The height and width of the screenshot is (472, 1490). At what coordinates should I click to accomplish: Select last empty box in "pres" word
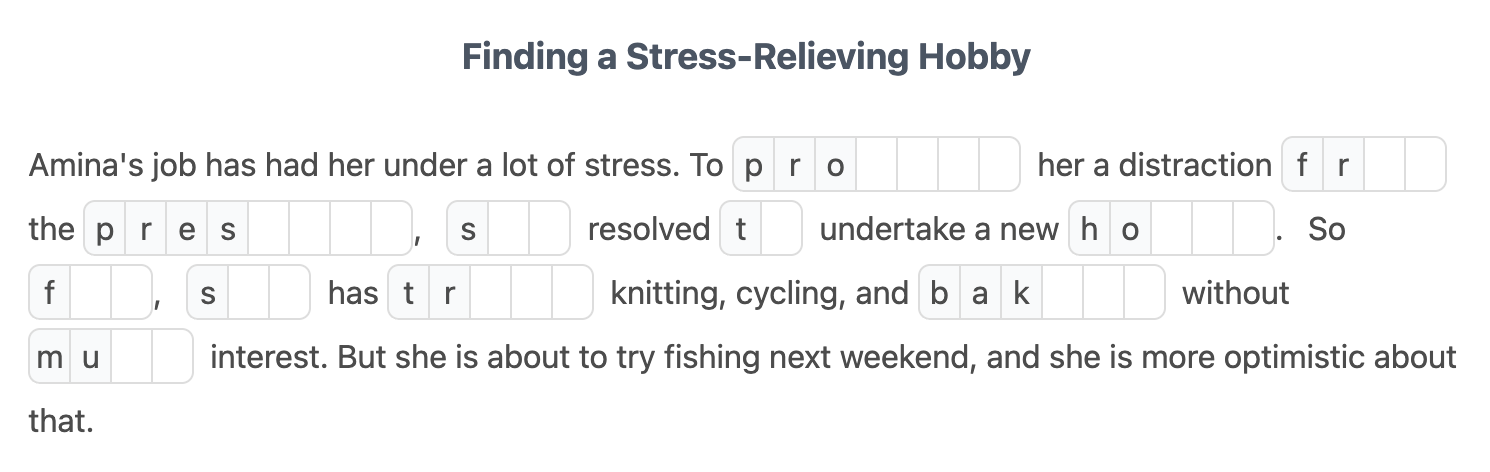[x=391, y=229]
